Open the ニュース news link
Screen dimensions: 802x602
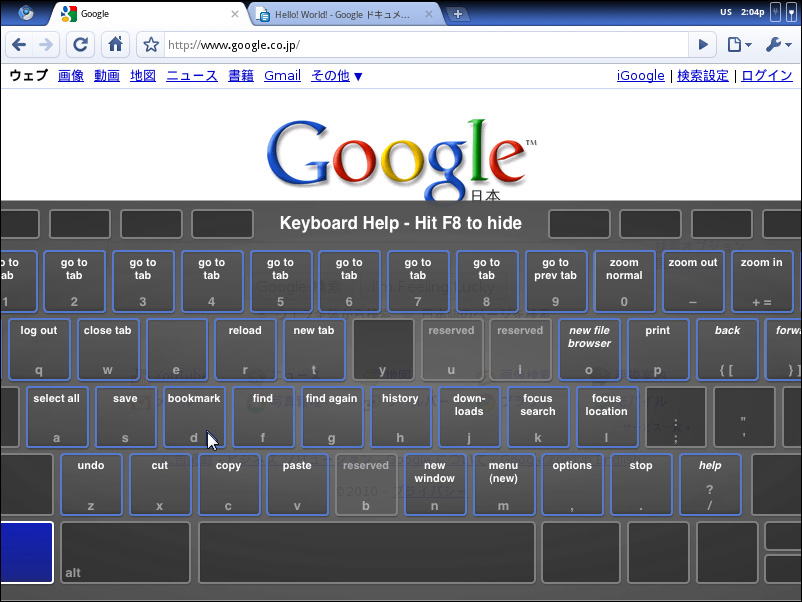[192, 76]
